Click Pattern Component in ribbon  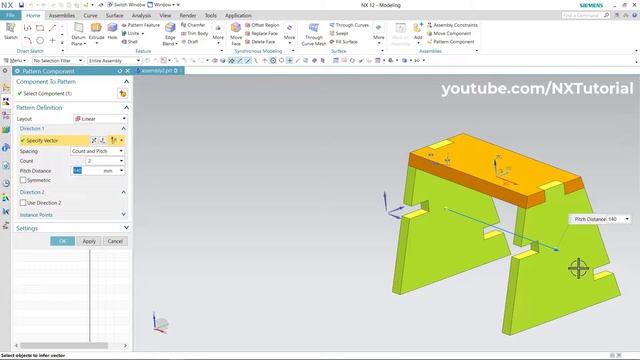(x=451, y=42)
